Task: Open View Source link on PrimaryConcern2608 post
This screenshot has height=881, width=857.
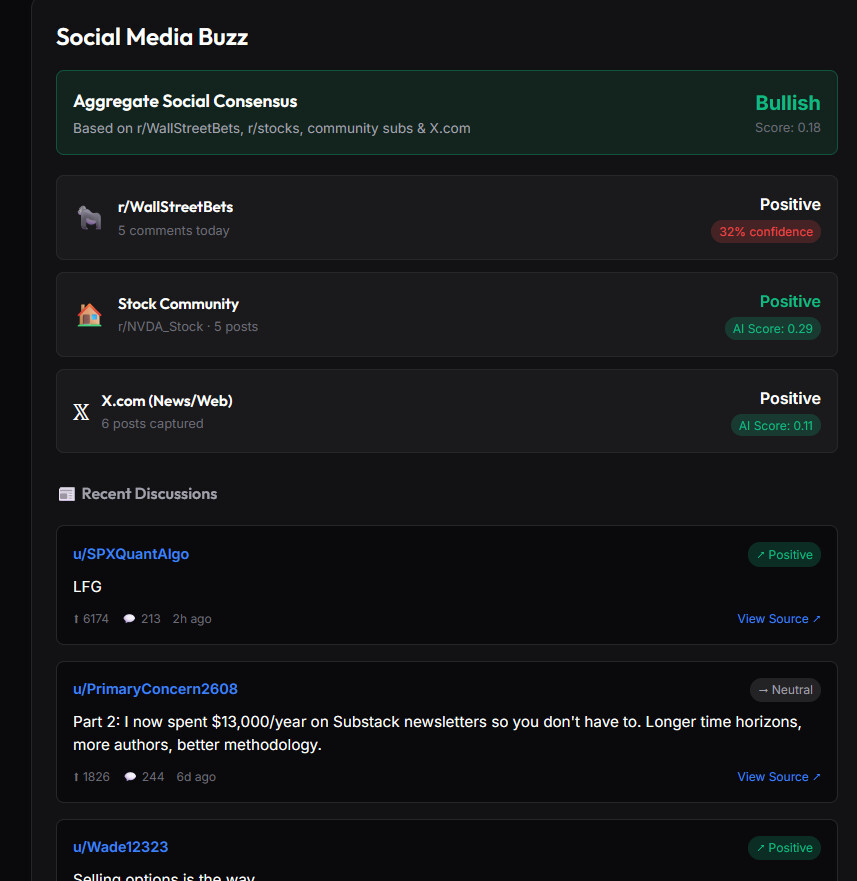Action: tap(778, 777)
